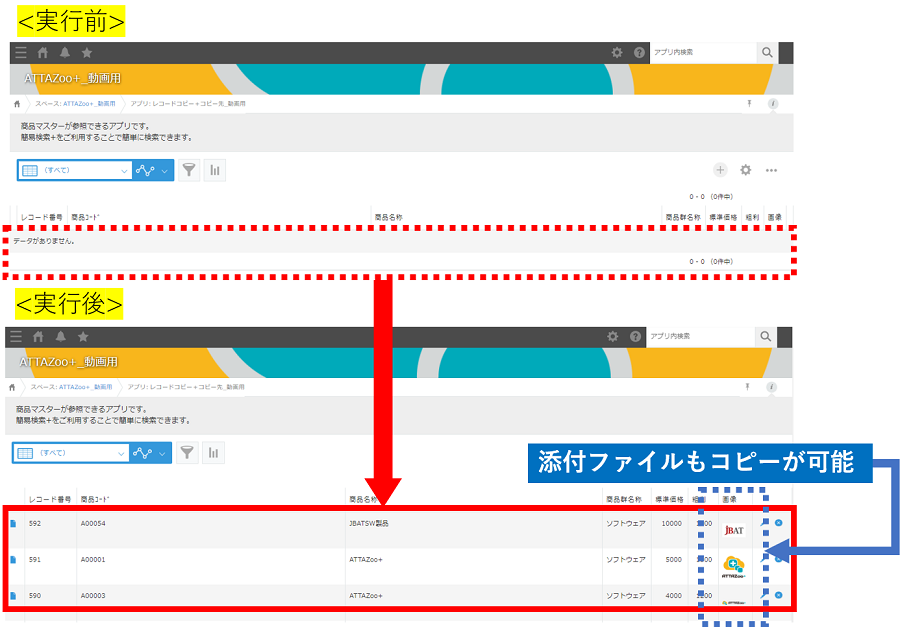Open the "..." more options icon
900x627 pixels.
tap(770, 170)
